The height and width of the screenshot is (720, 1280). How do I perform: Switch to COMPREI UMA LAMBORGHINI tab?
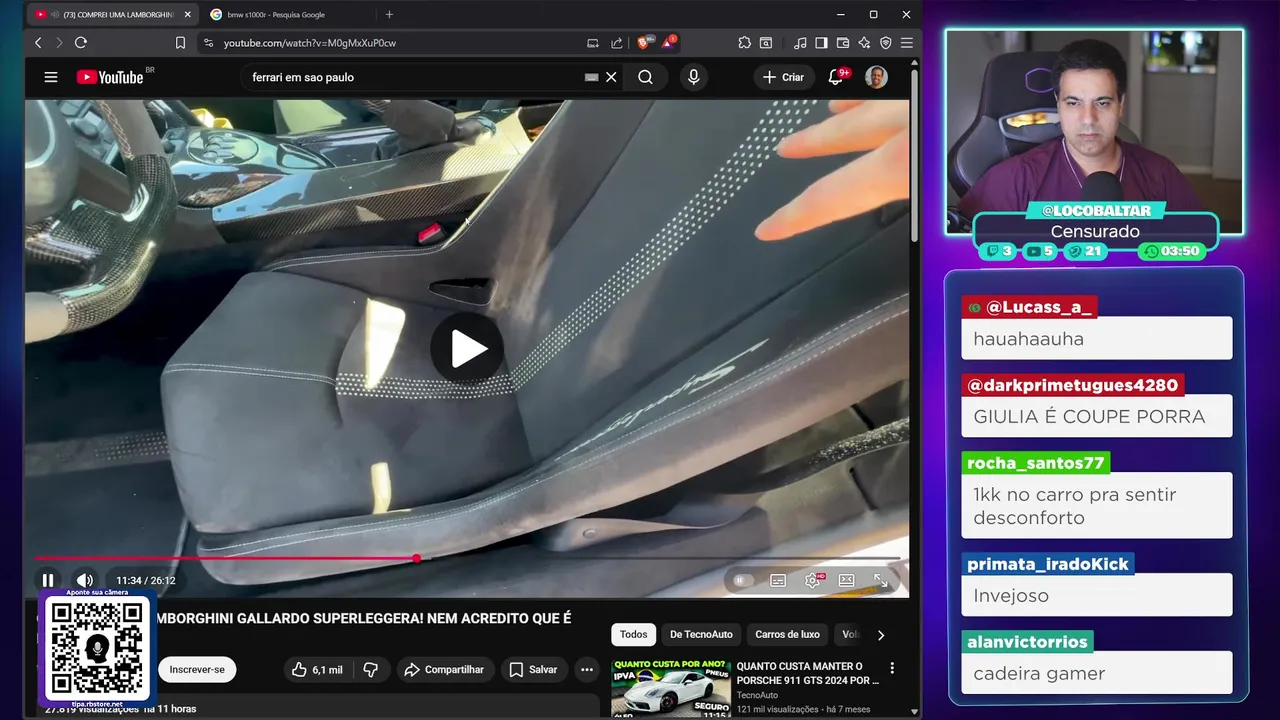(111, 14)
